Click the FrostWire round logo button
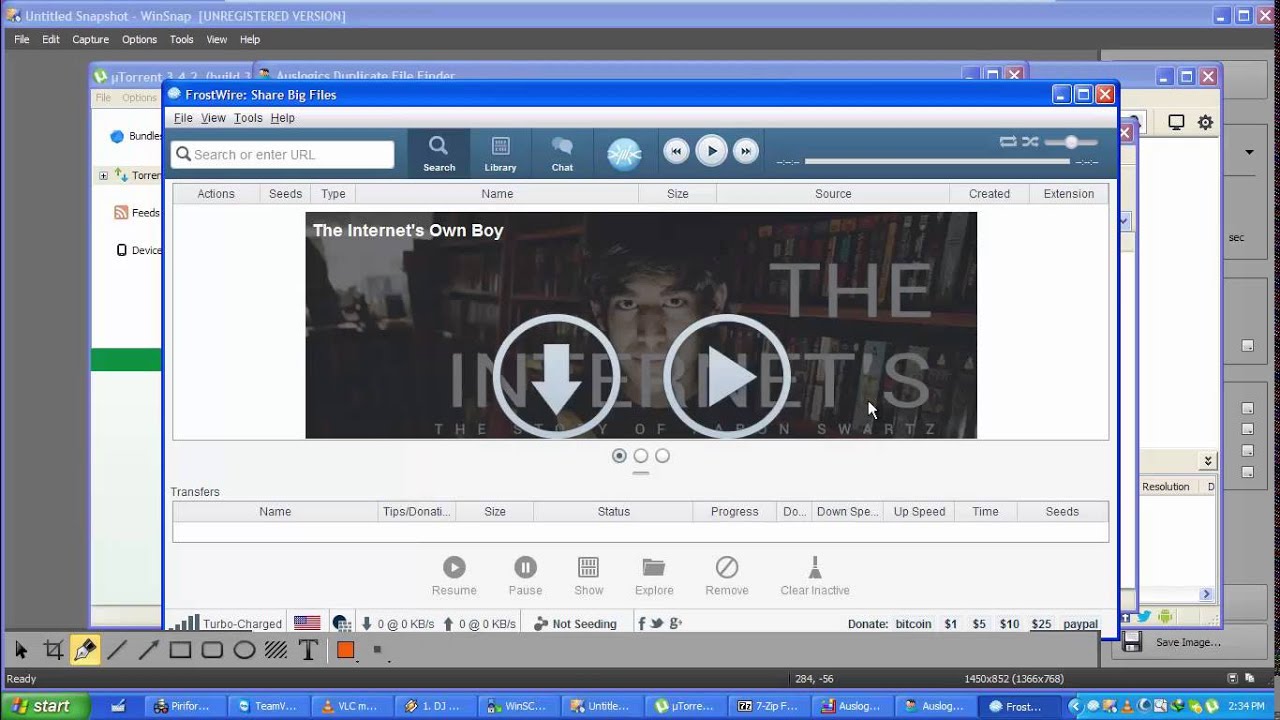Screen dimensions: 1280x720 click(x=624, y=153)
